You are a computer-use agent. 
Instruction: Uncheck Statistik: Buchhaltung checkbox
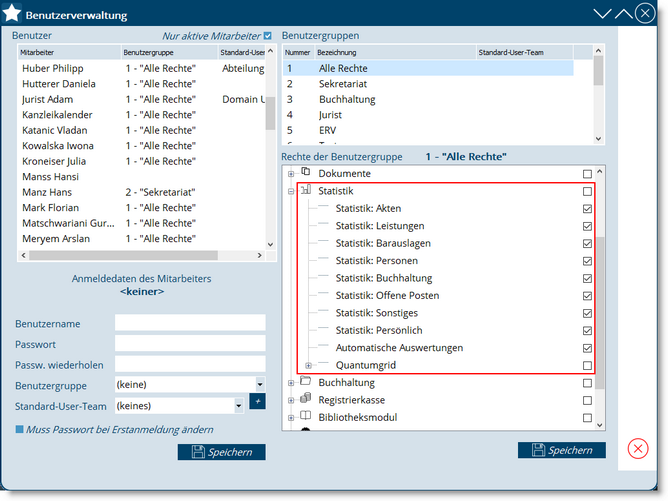[x=587, y=279]
